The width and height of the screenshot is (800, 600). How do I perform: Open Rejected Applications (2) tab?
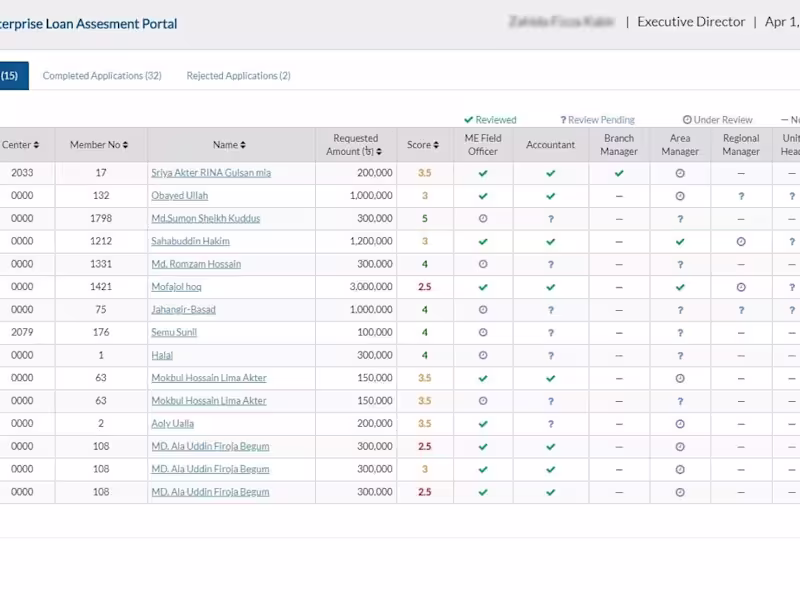[238, 76]
